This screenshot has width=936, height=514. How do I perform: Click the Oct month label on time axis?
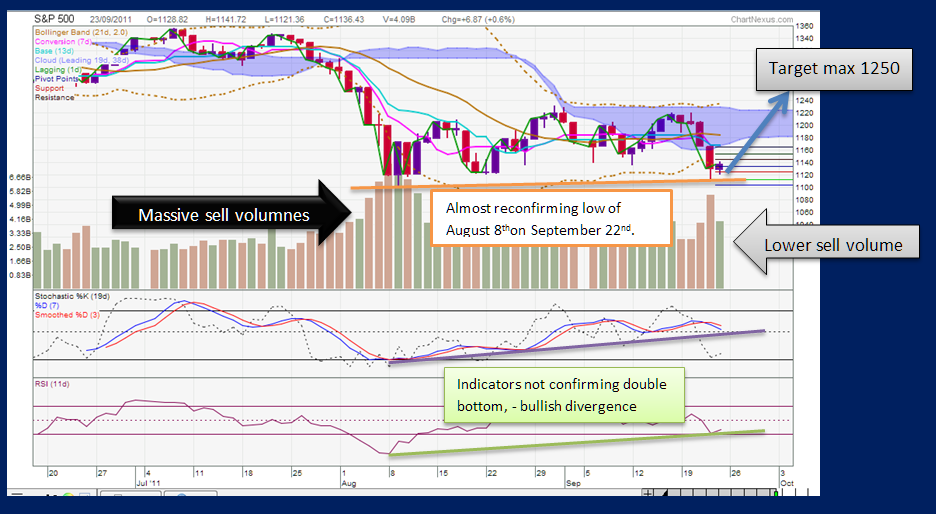787,483
